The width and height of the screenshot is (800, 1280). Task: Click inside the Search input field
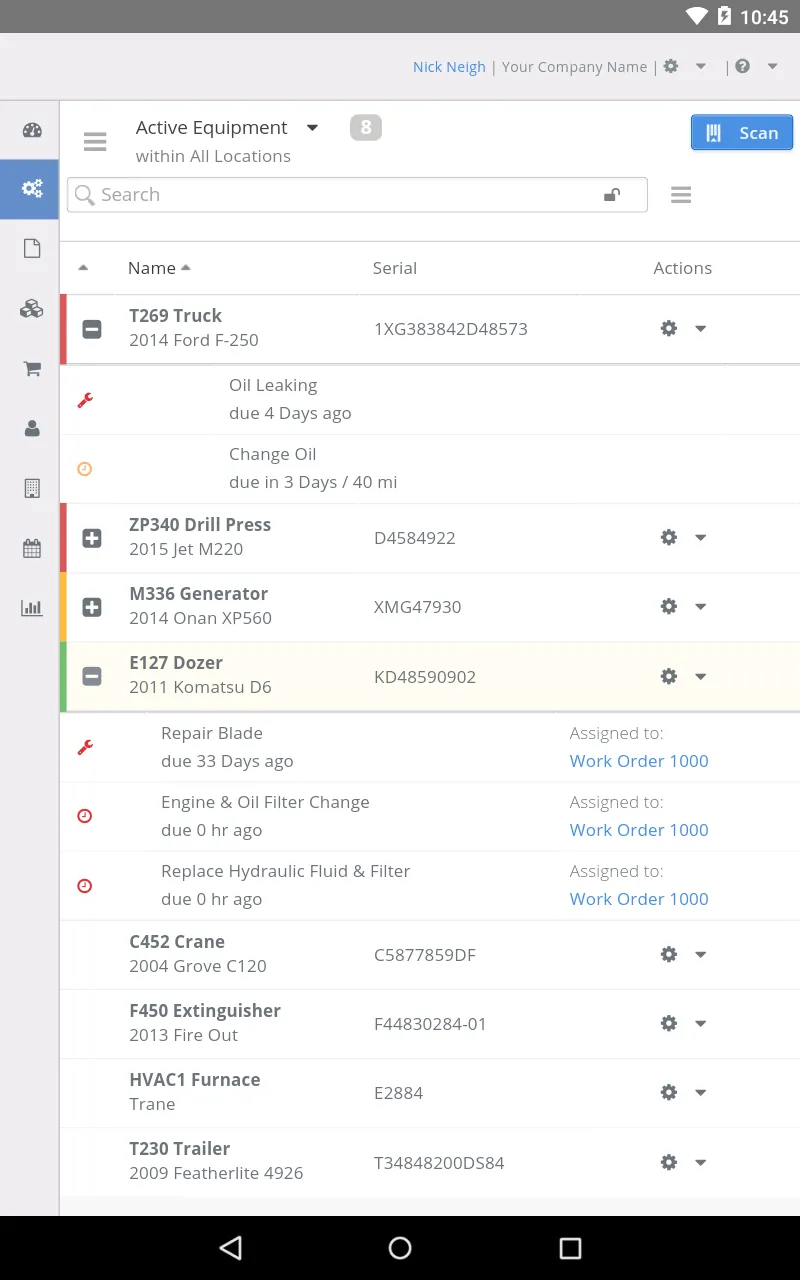pos(300,195)
